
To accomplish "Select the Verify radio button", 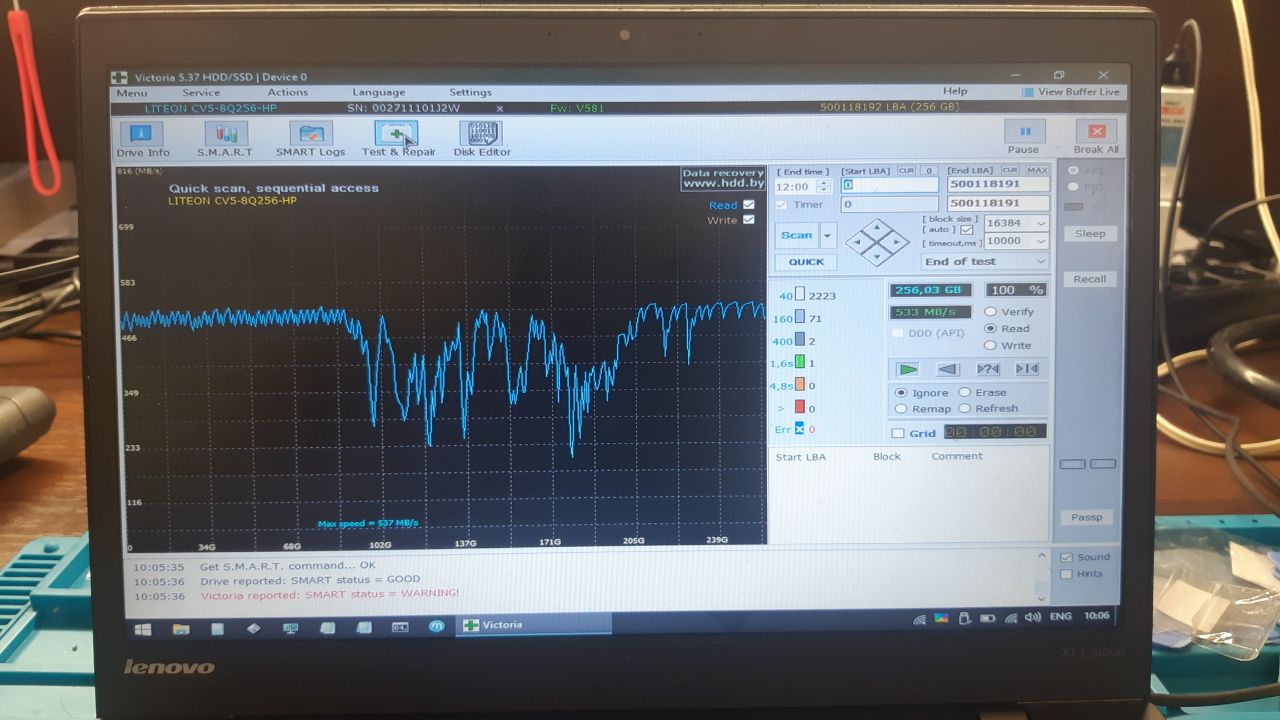I will coord(990,312).
